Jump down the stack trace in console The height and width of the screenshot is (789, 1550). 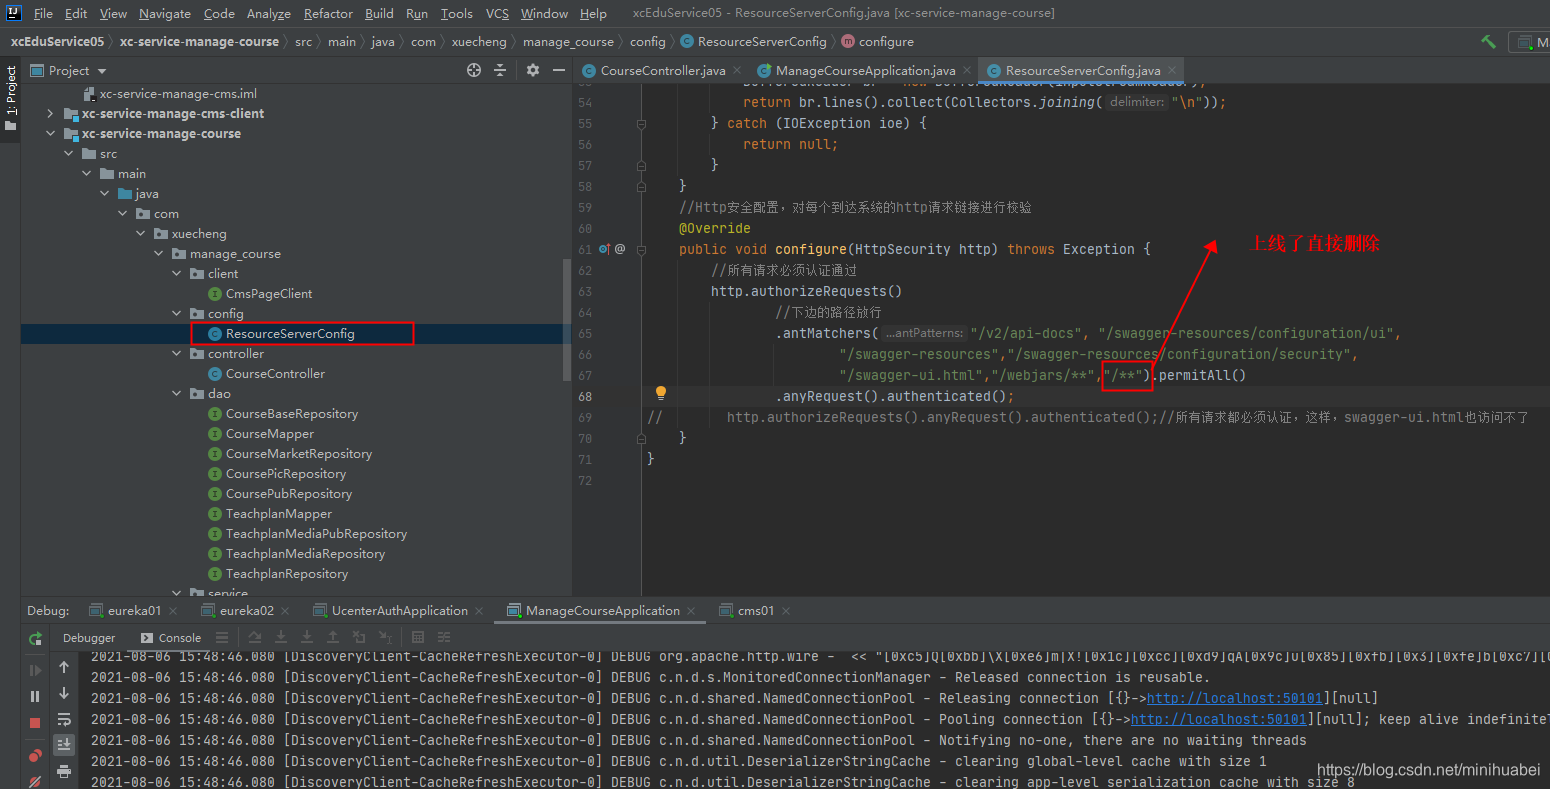[x=64, y=693]
